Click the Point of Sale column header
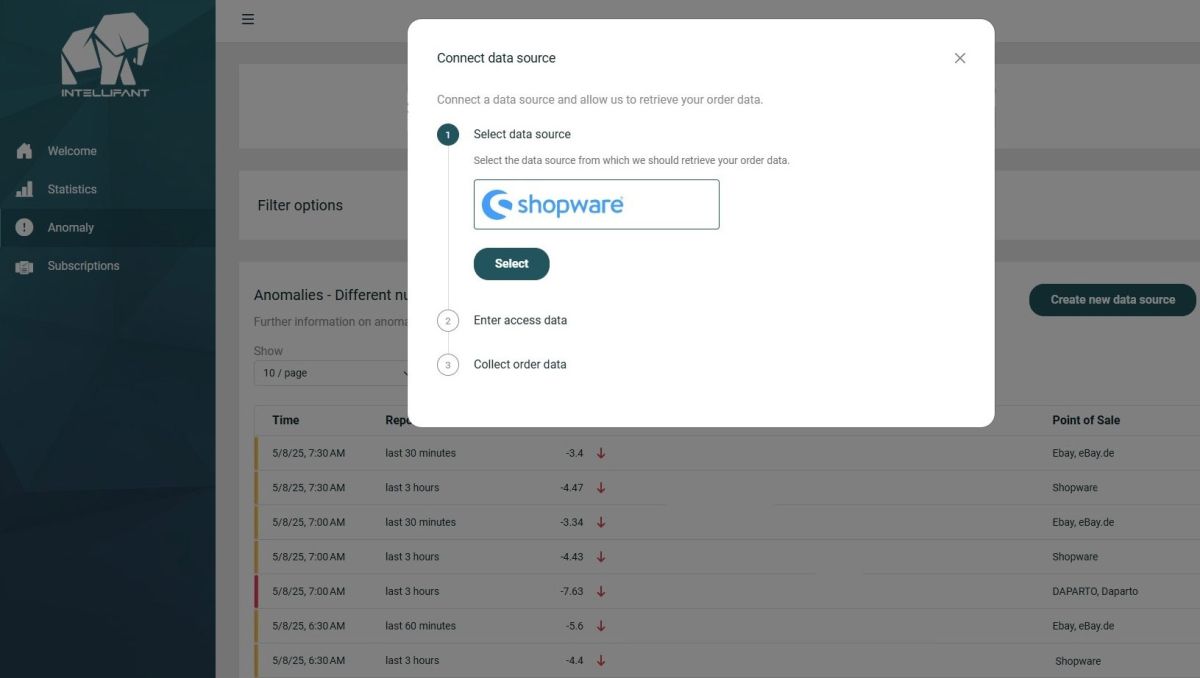1200x678 pixels. pyautogui.click(x=1085, y=420)
